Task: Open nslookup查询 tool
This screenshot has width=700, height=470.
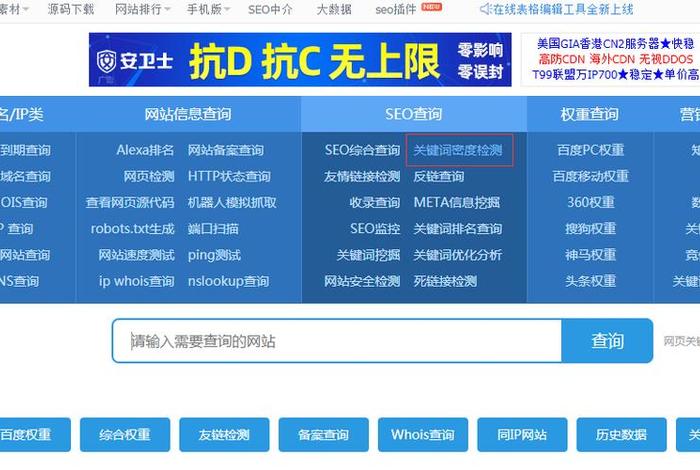Action: pyautogui.click(x=229, y=282)
